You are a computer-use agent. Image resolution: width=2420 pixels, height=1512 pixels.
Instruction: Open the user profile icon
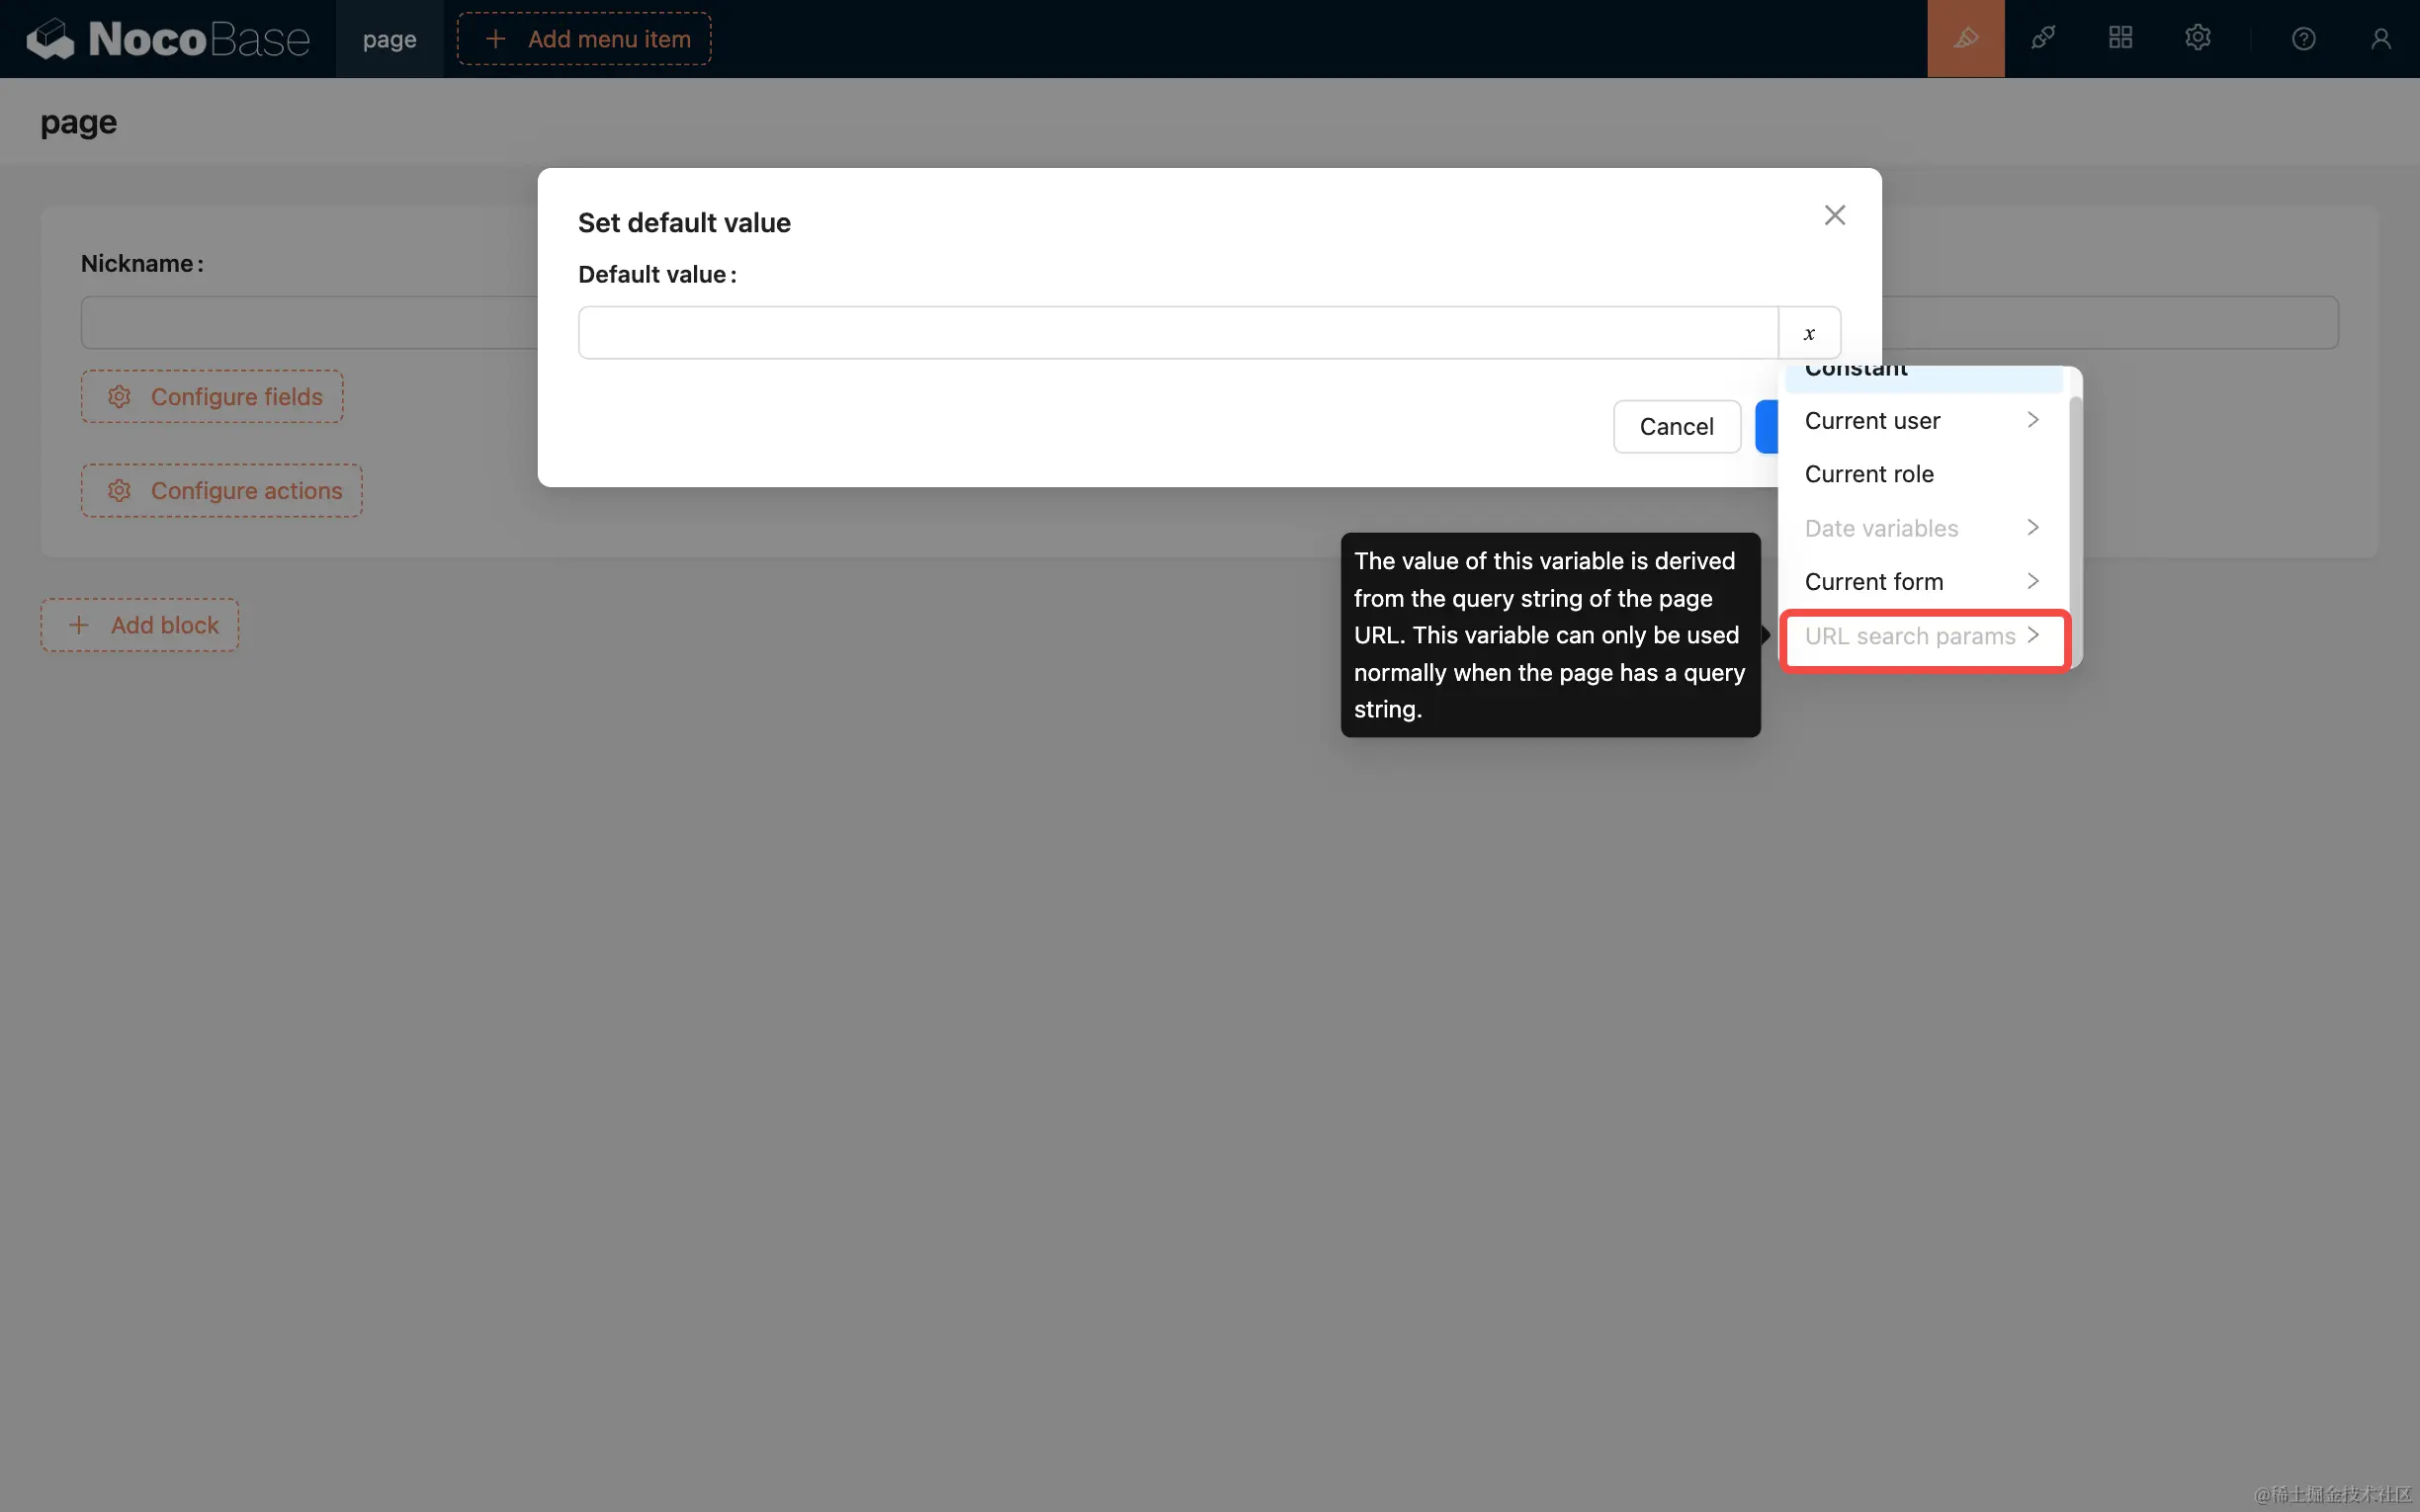[2380, 38]
